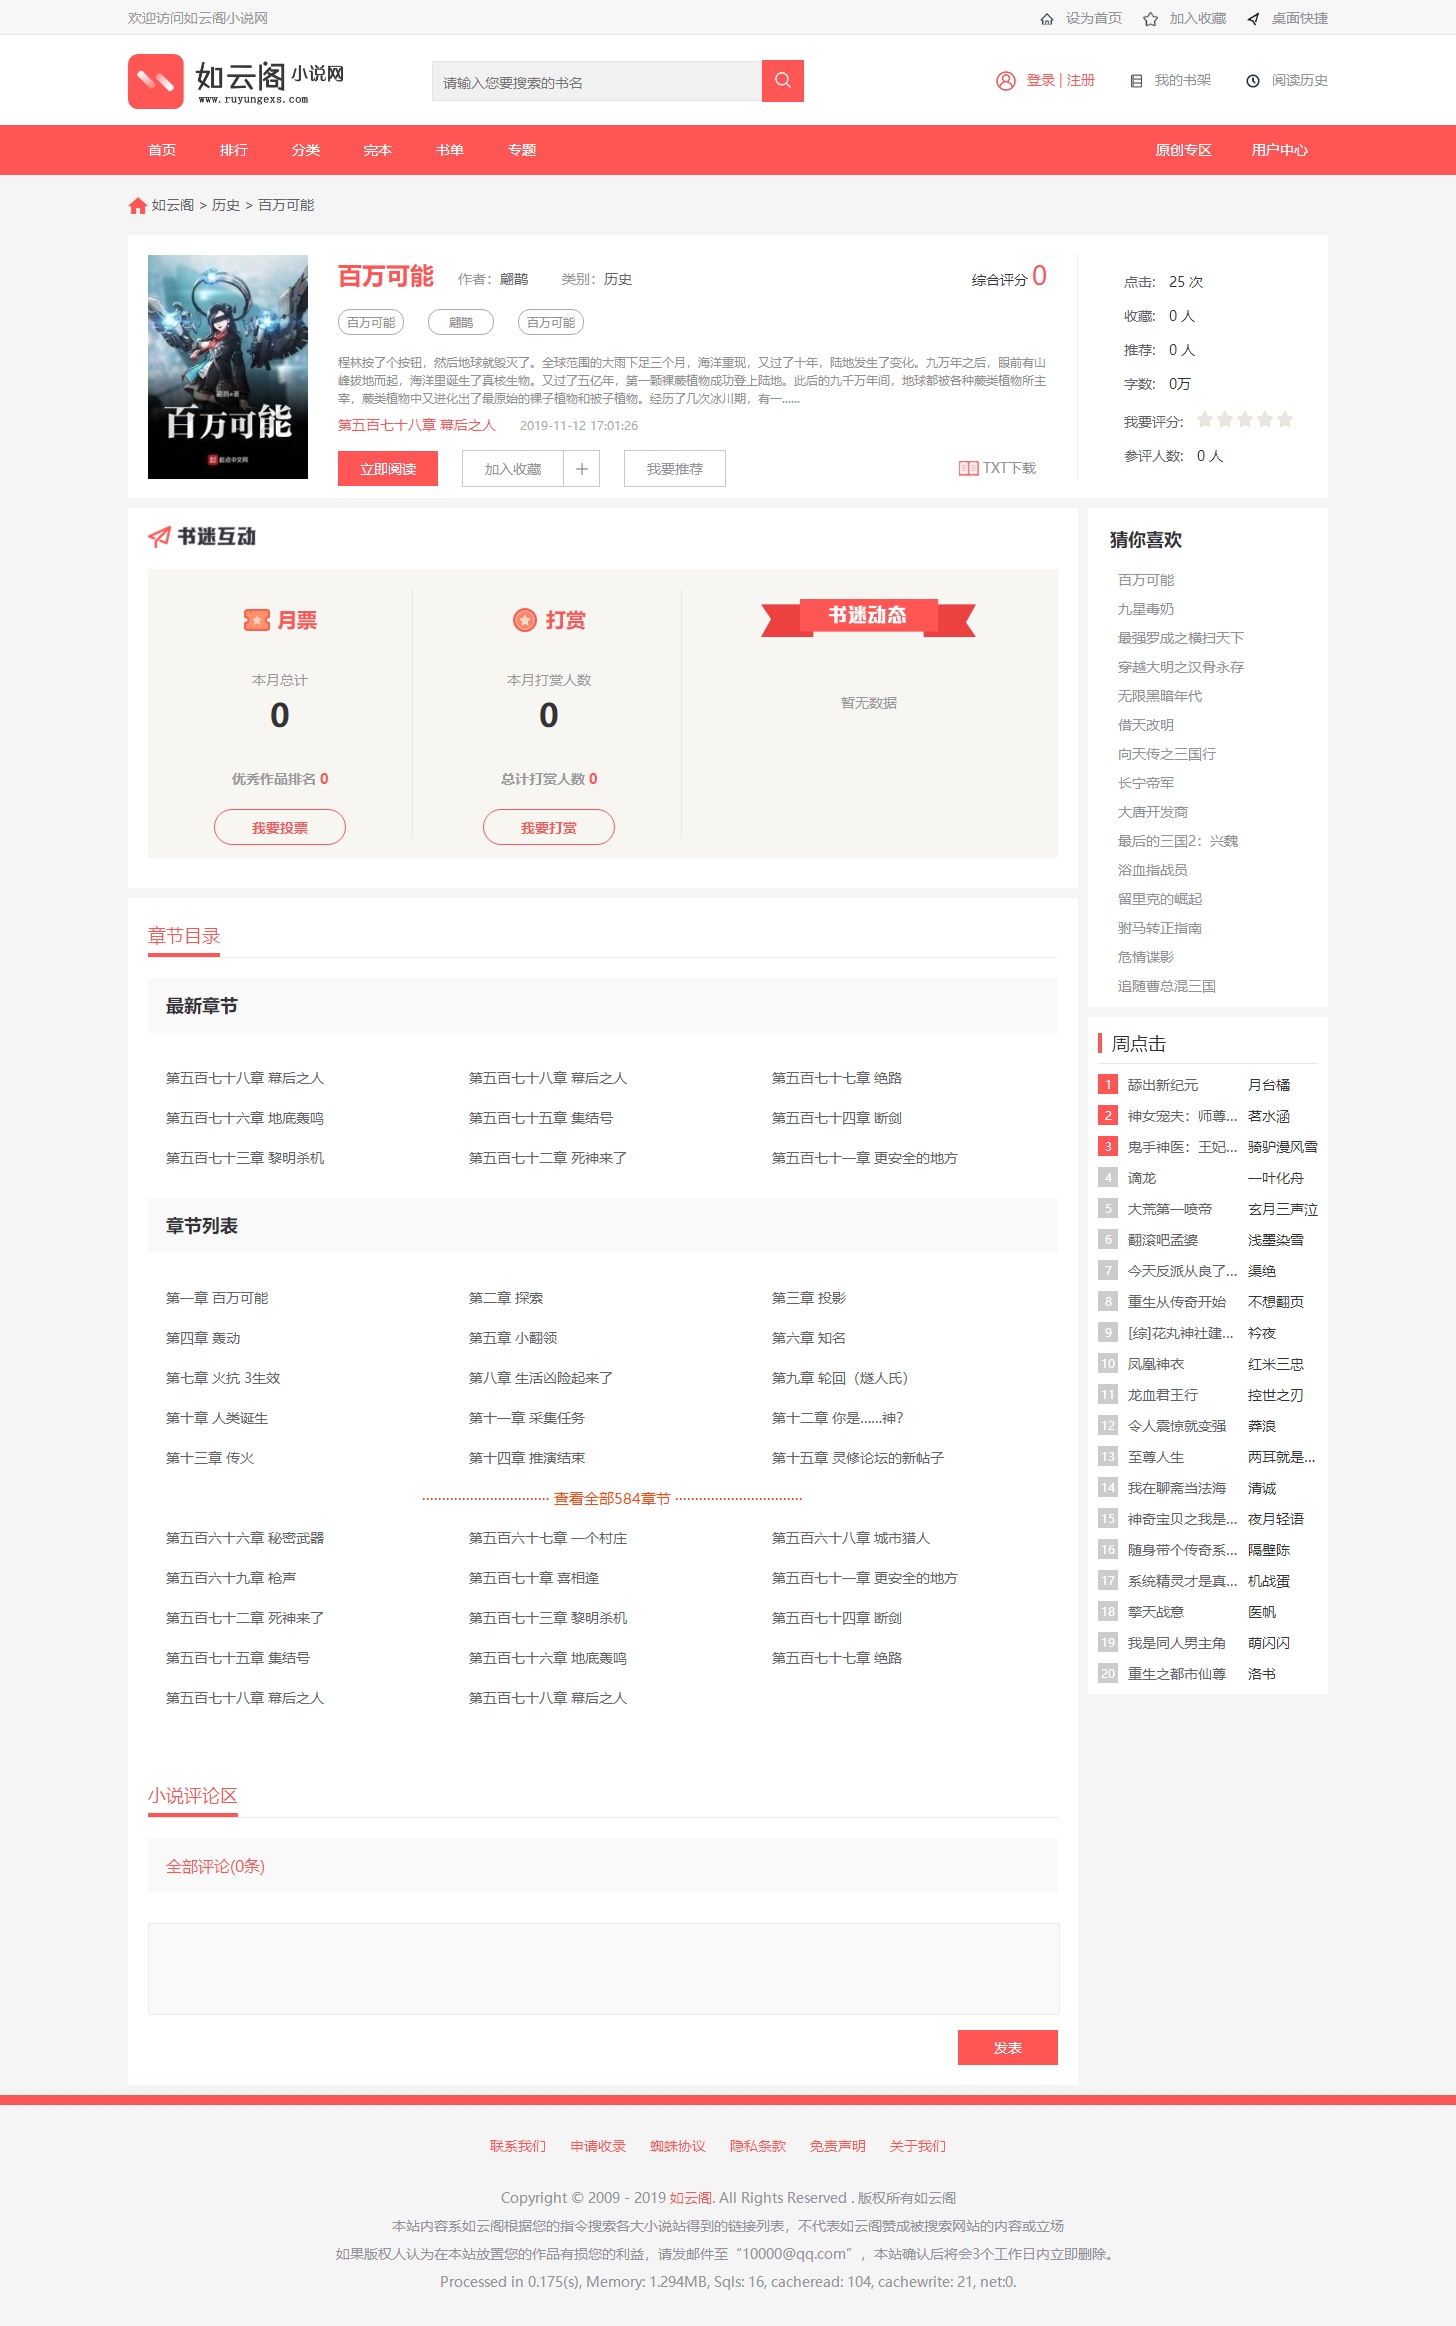Screen dimensions: 1456x2326
Task: Click the red search magnifier button
Action: point(783,81)
